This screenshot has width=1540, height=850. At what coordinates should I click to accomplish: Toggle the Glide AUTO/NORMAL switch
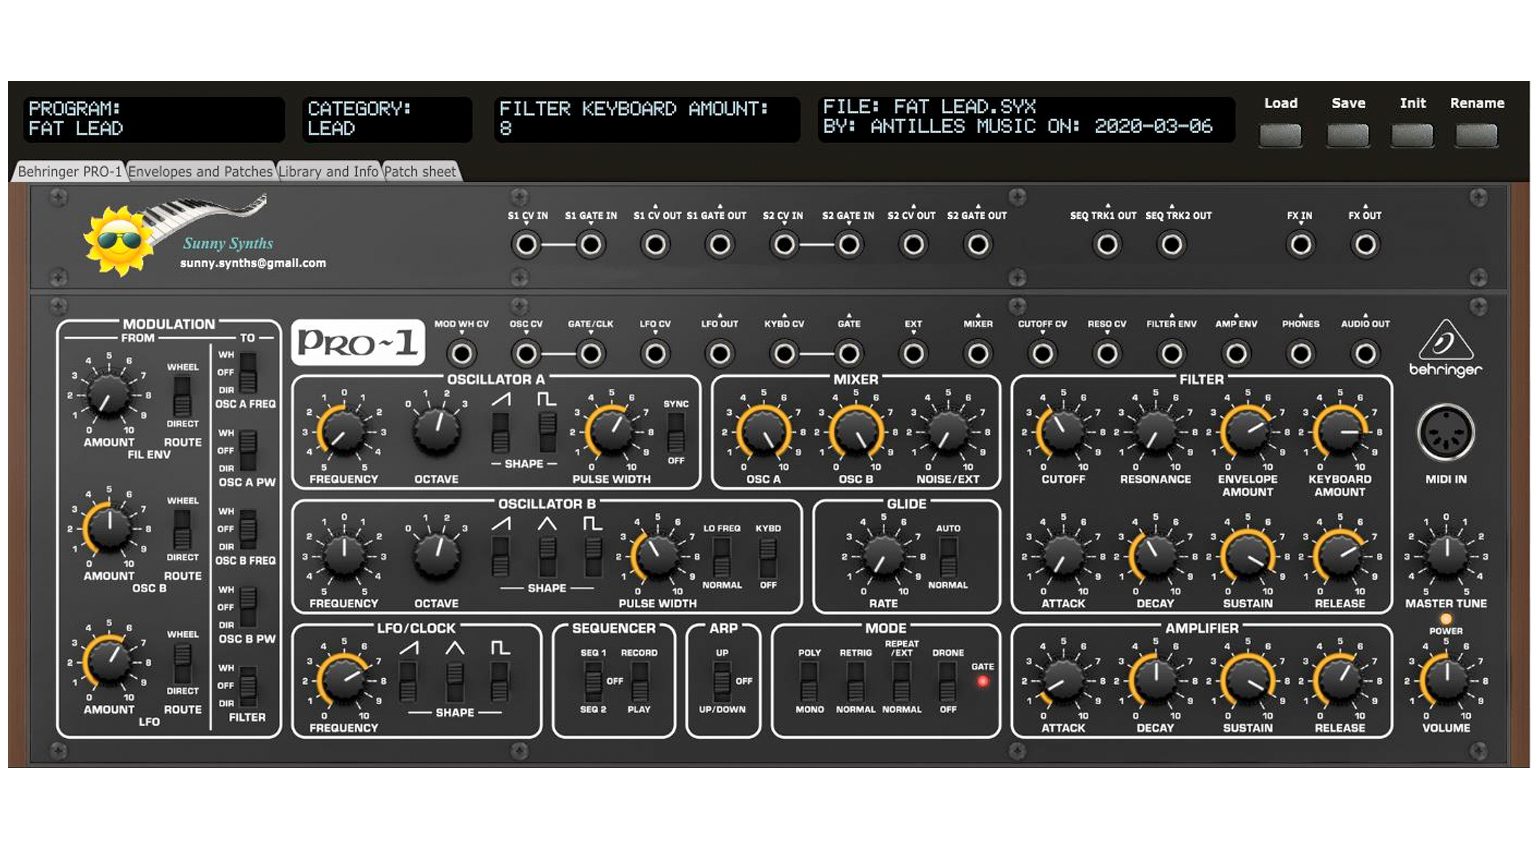[948, 556]
